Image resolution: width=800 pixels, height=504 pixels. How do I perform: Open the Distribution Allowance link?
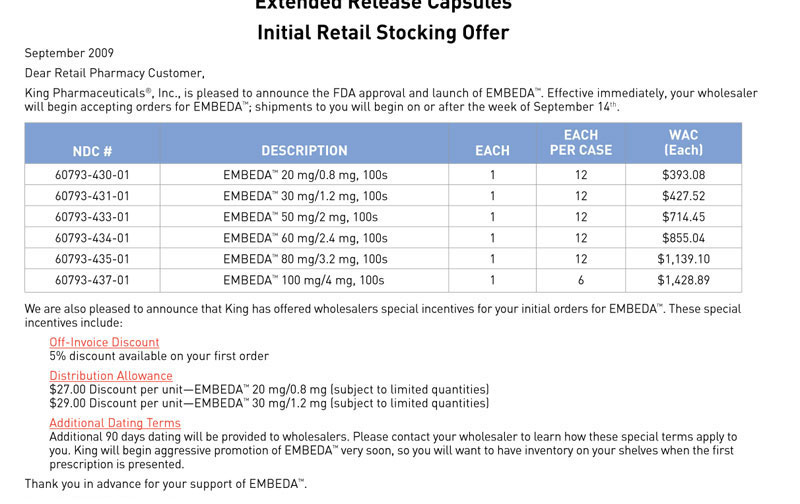pos(111,376)
